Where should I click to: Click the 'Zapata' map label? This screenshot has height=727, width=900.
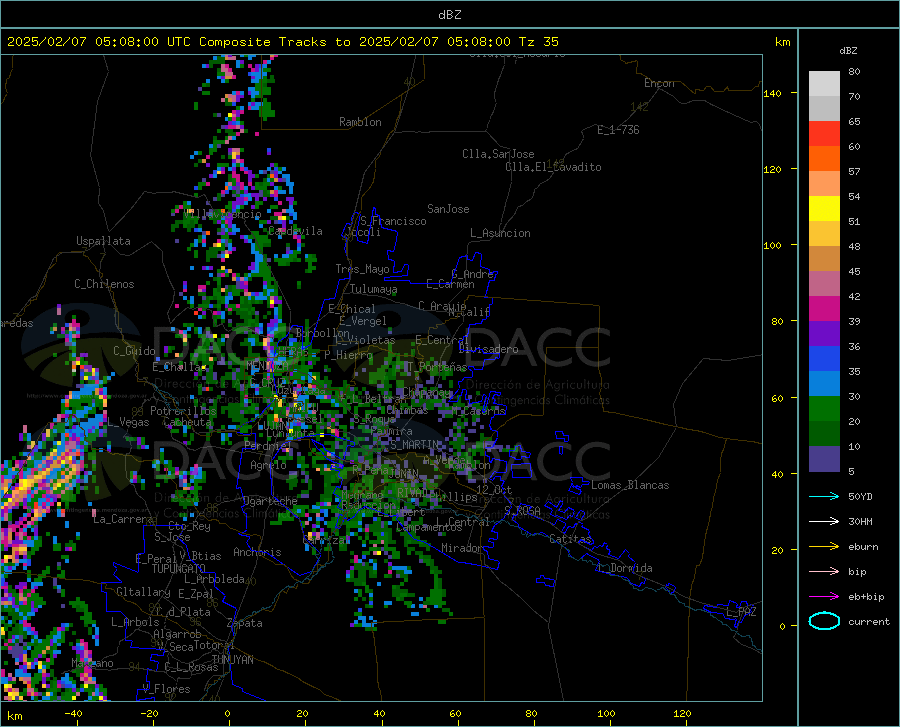245,623
